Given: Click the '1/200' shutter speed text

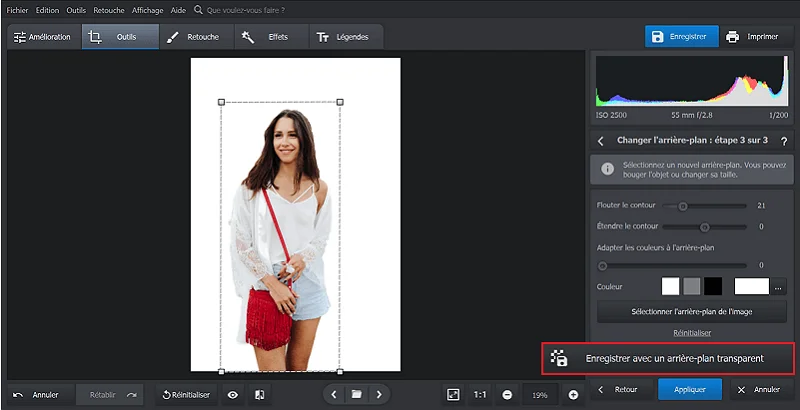Looking at the screenshot, I should coord(779,116).
